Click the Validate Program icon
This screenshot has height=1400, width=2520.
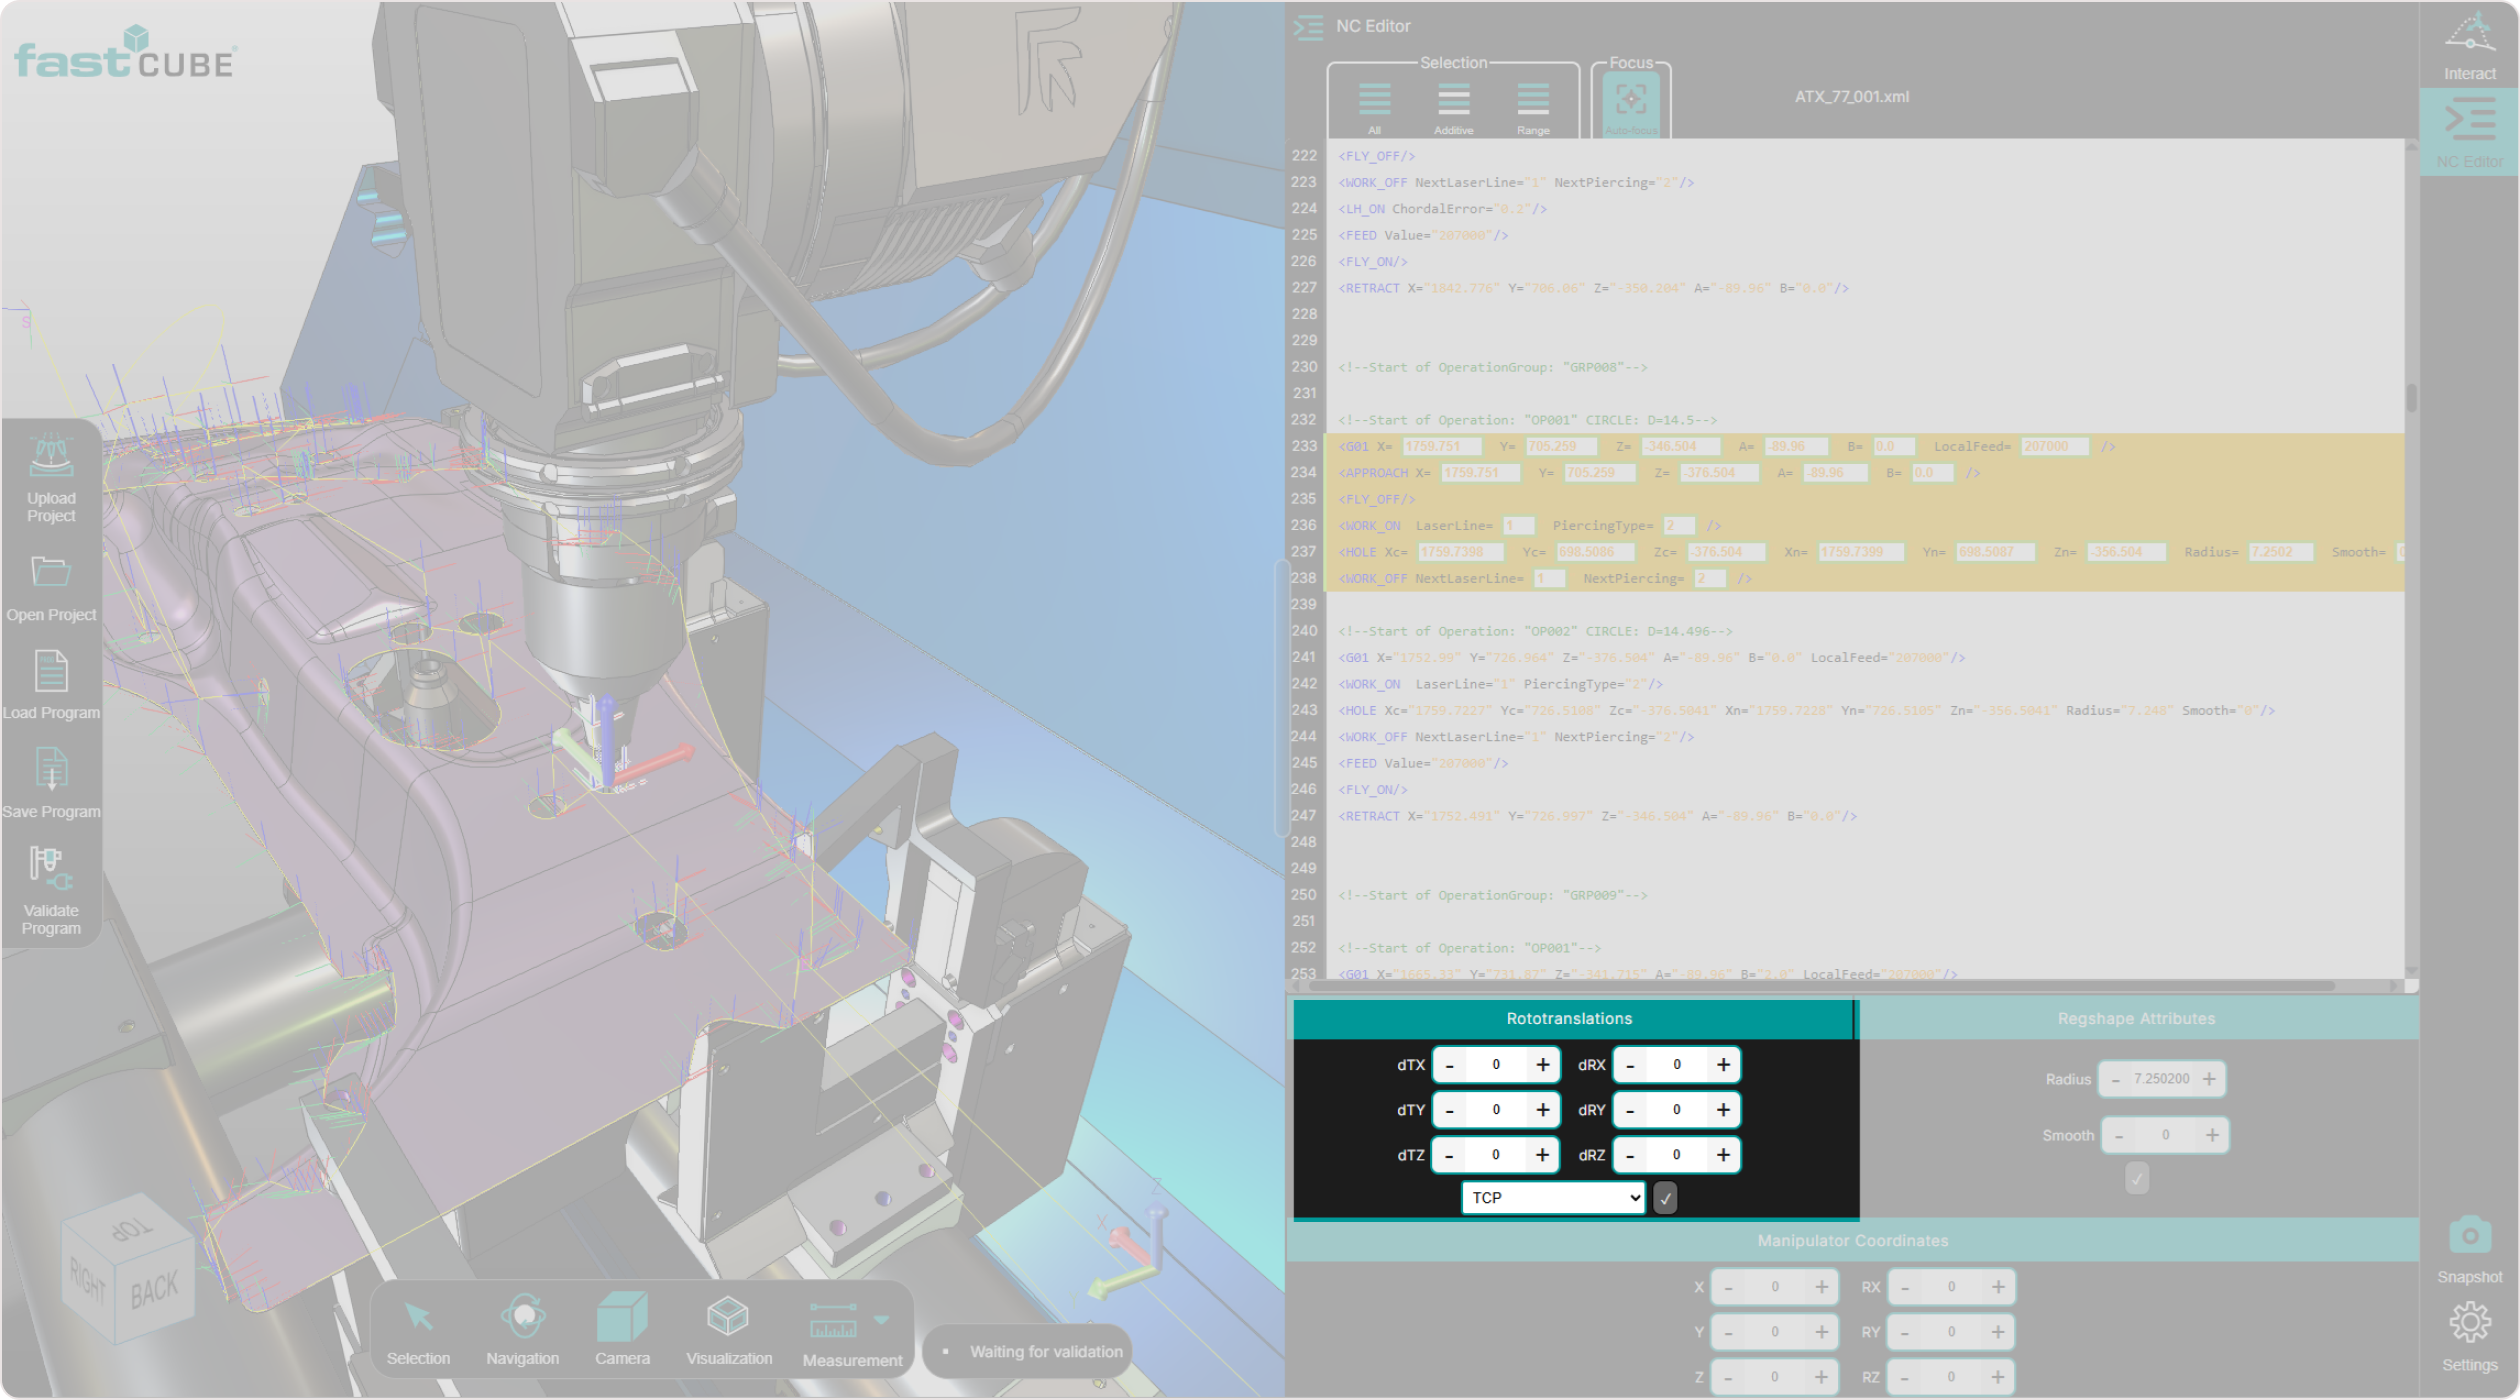(51, 868)
